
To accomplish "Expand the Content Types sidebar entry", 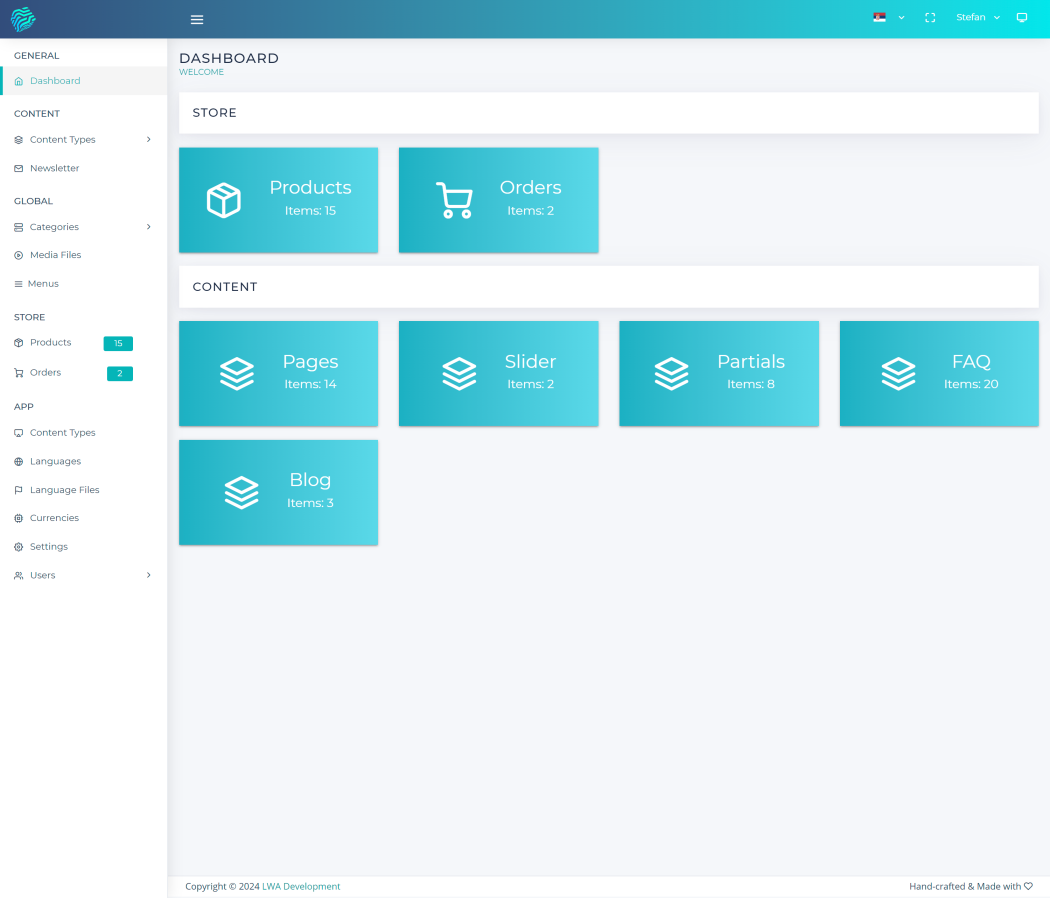I will (63, 139).
